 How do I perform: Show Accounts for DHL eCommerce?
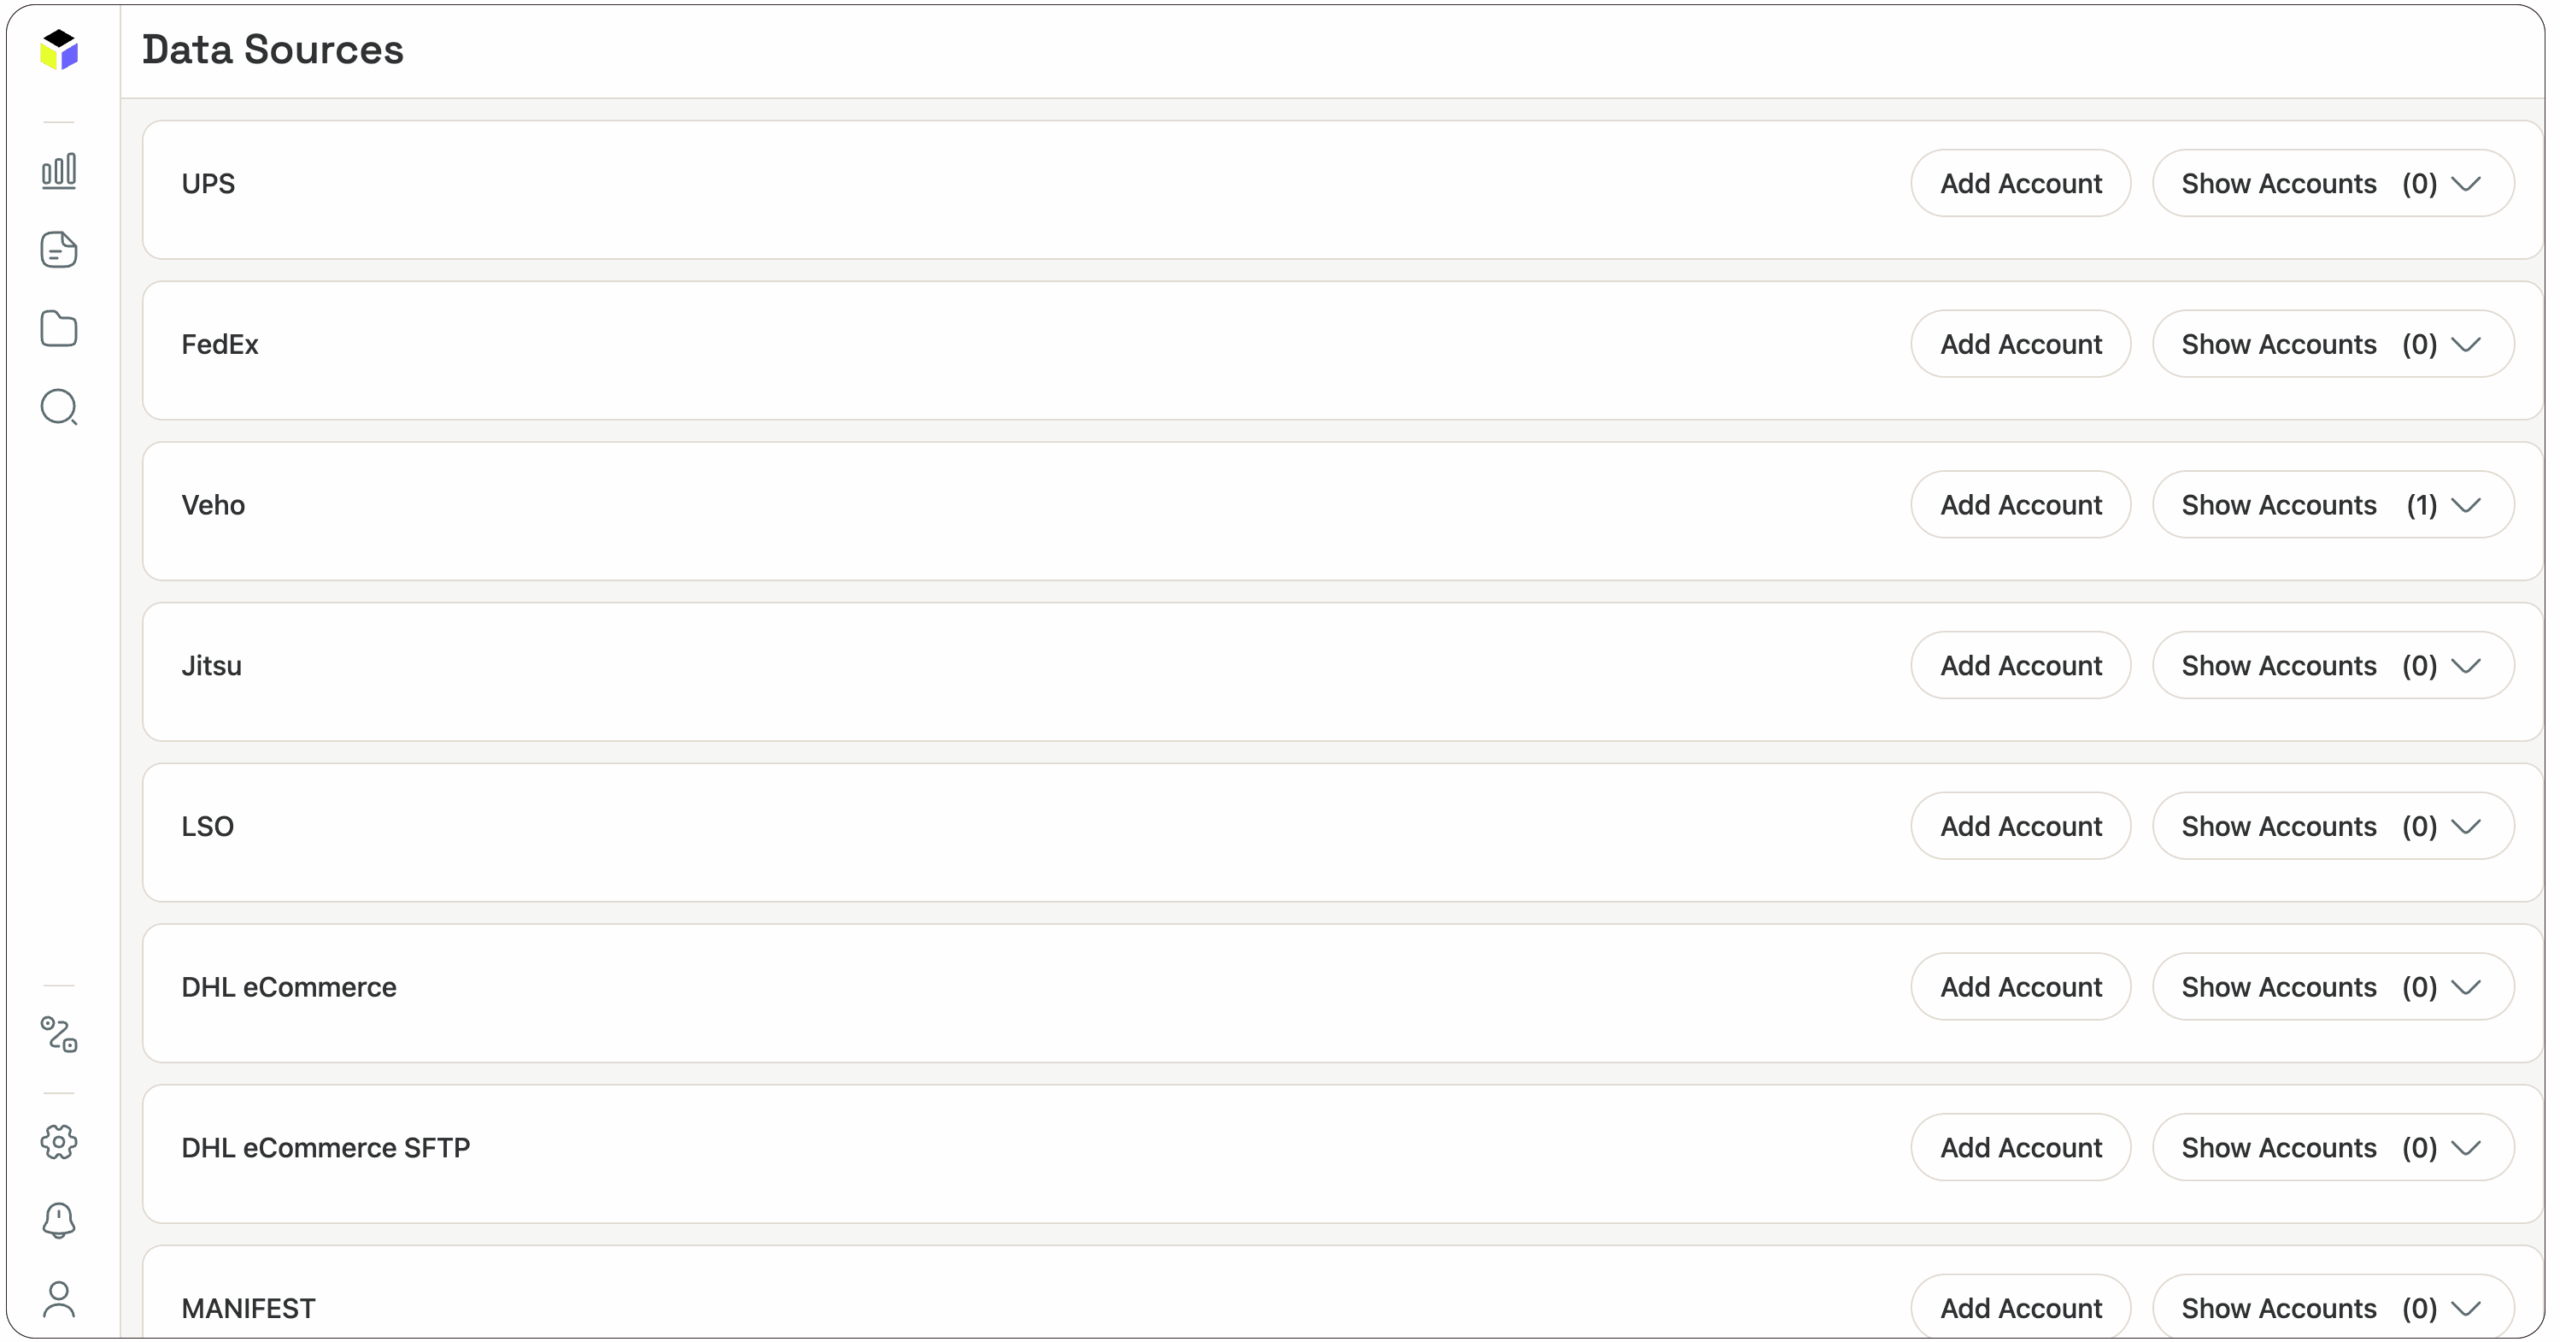(x=2334, y=987)
